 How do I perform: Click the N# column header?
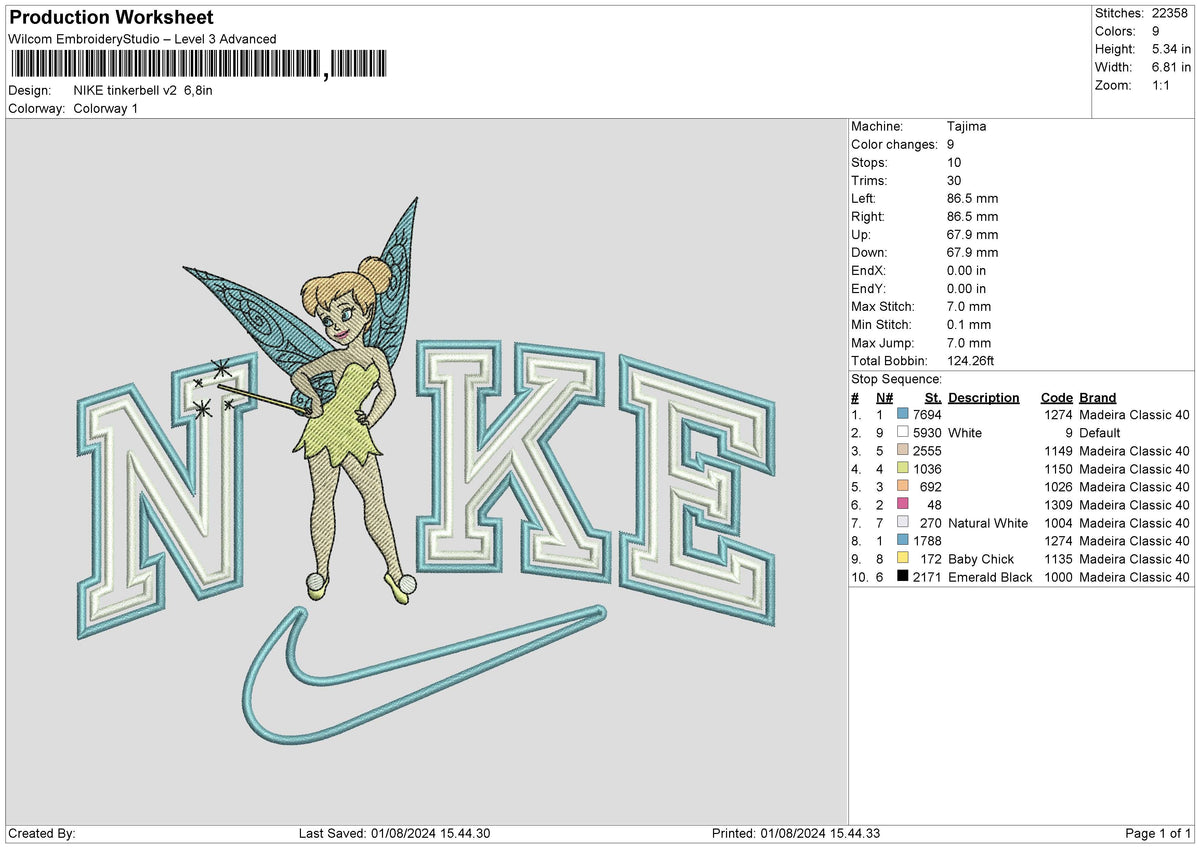pyautogui.click(x=885, y=398)
